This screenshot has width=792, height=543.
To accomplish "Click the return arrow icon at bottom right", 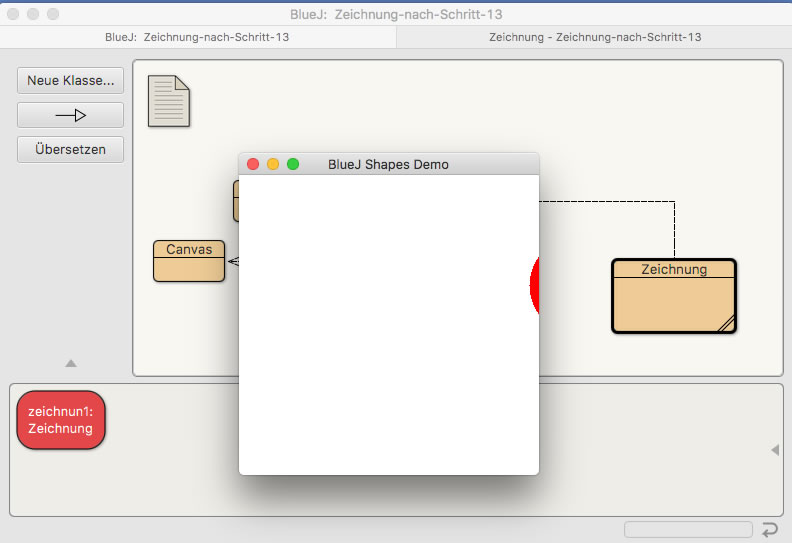I will [769, 530].
